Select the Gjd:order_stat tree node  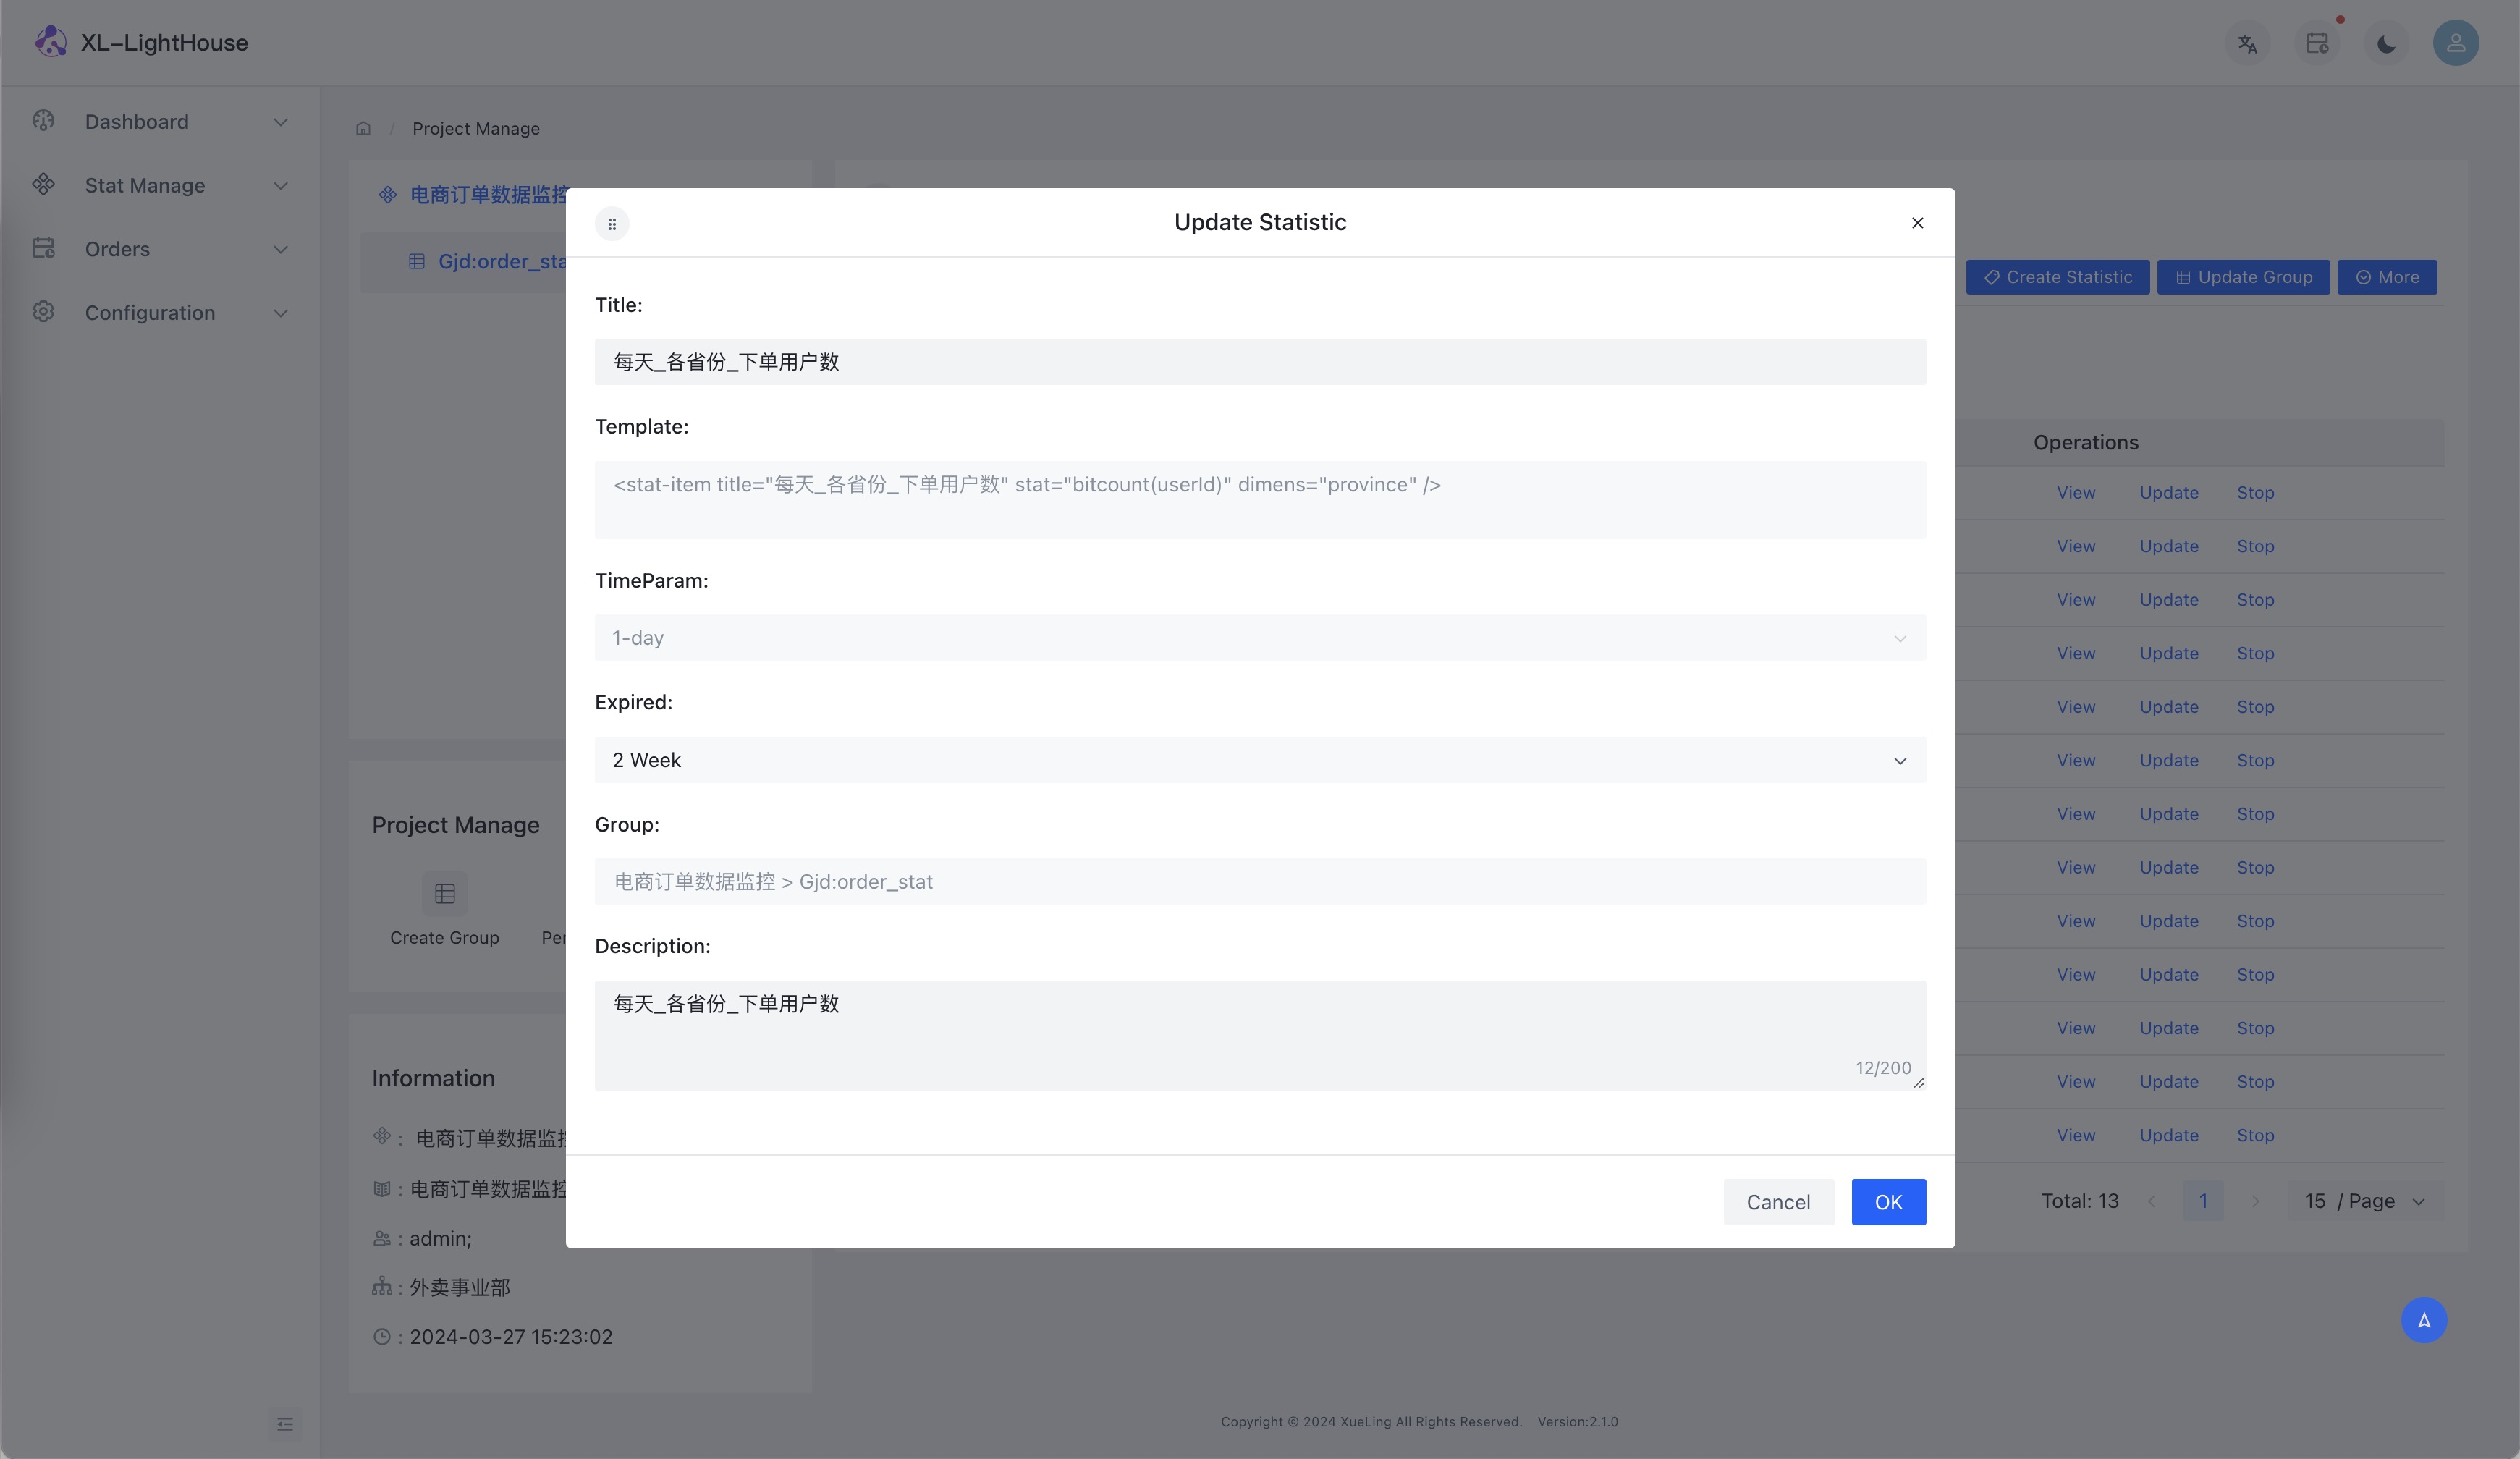tap(502, 261)
